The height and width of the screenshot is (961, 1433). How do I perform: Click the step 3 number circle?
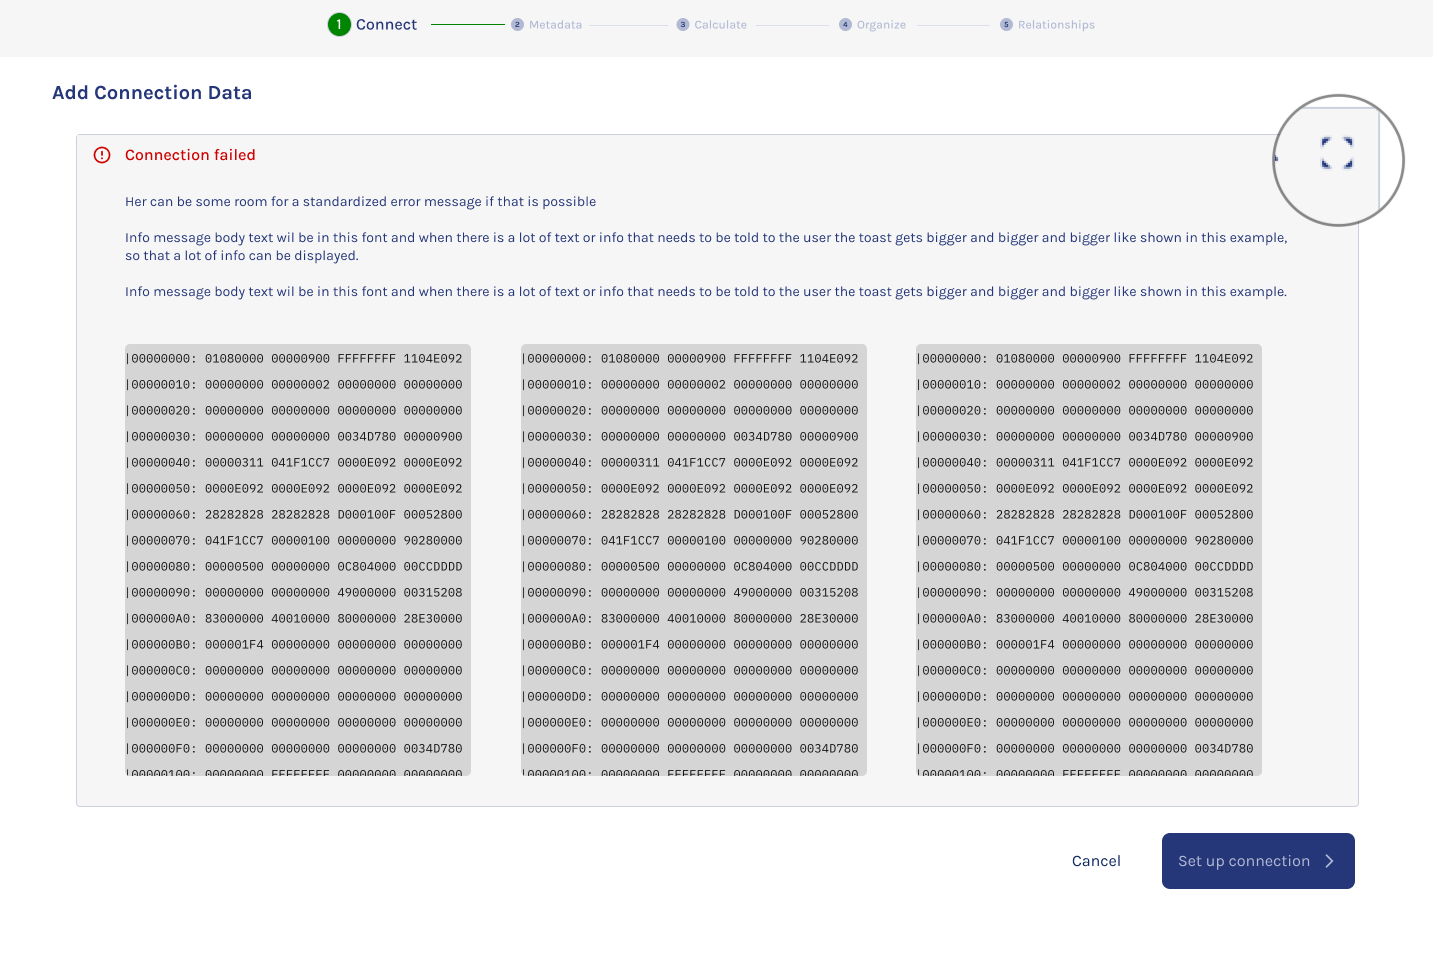point(683,25)
